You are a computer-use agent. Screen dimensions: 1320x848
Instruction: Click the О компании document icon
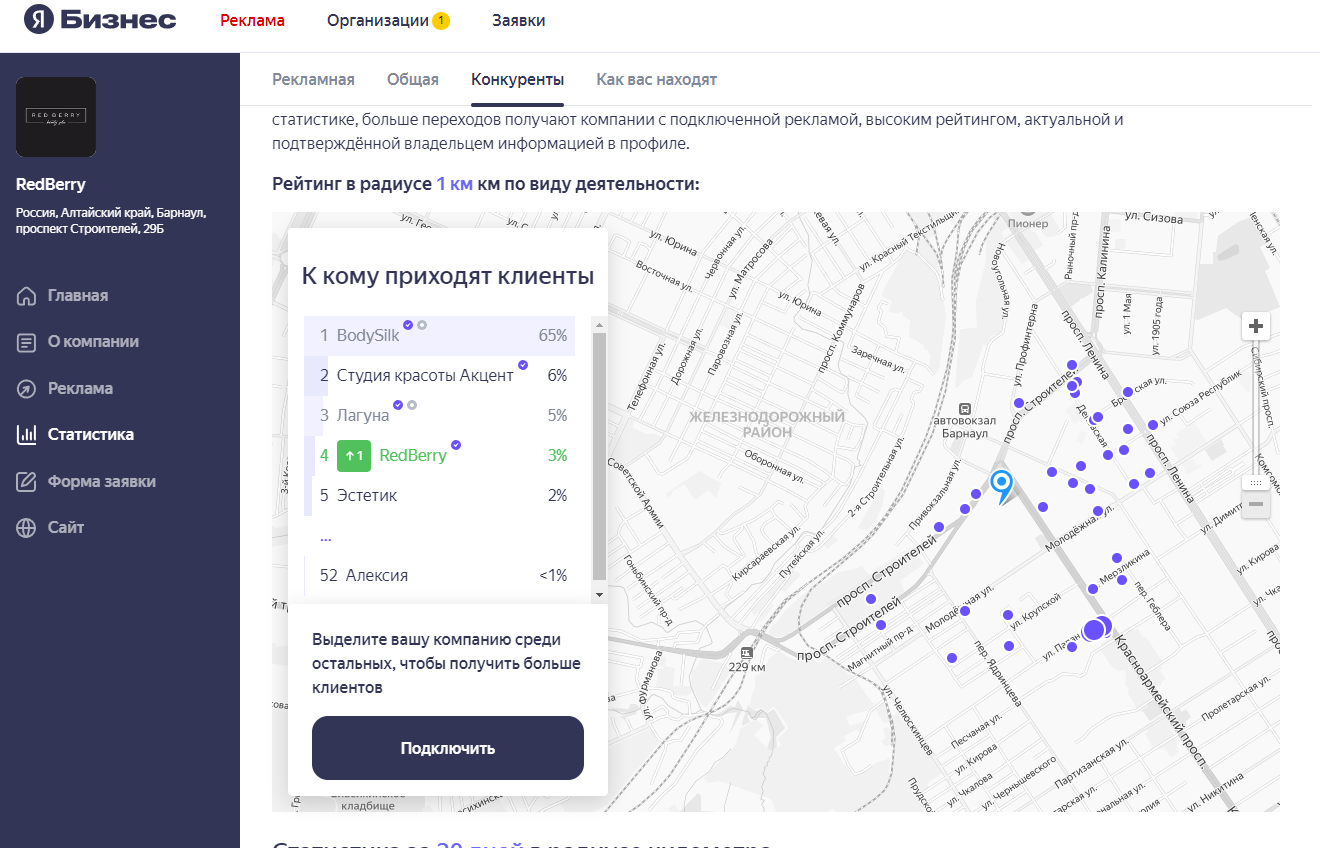26,342
